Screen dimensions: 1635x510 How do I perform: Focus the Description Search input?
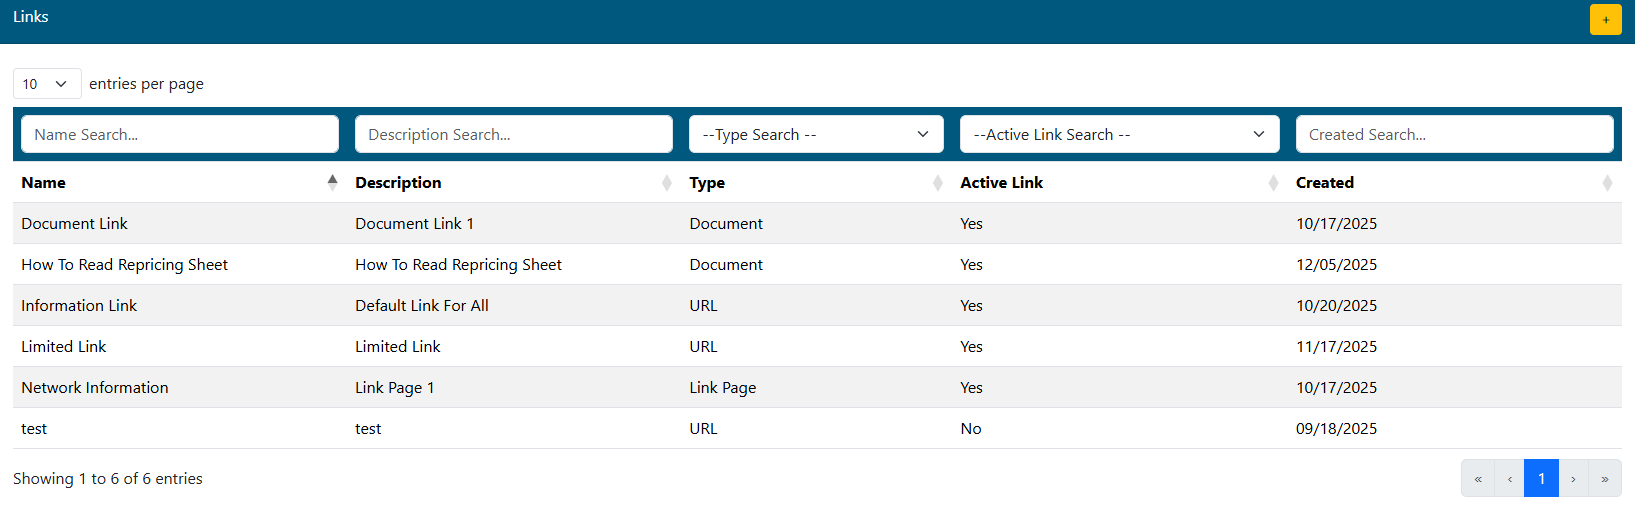[513, 135]
